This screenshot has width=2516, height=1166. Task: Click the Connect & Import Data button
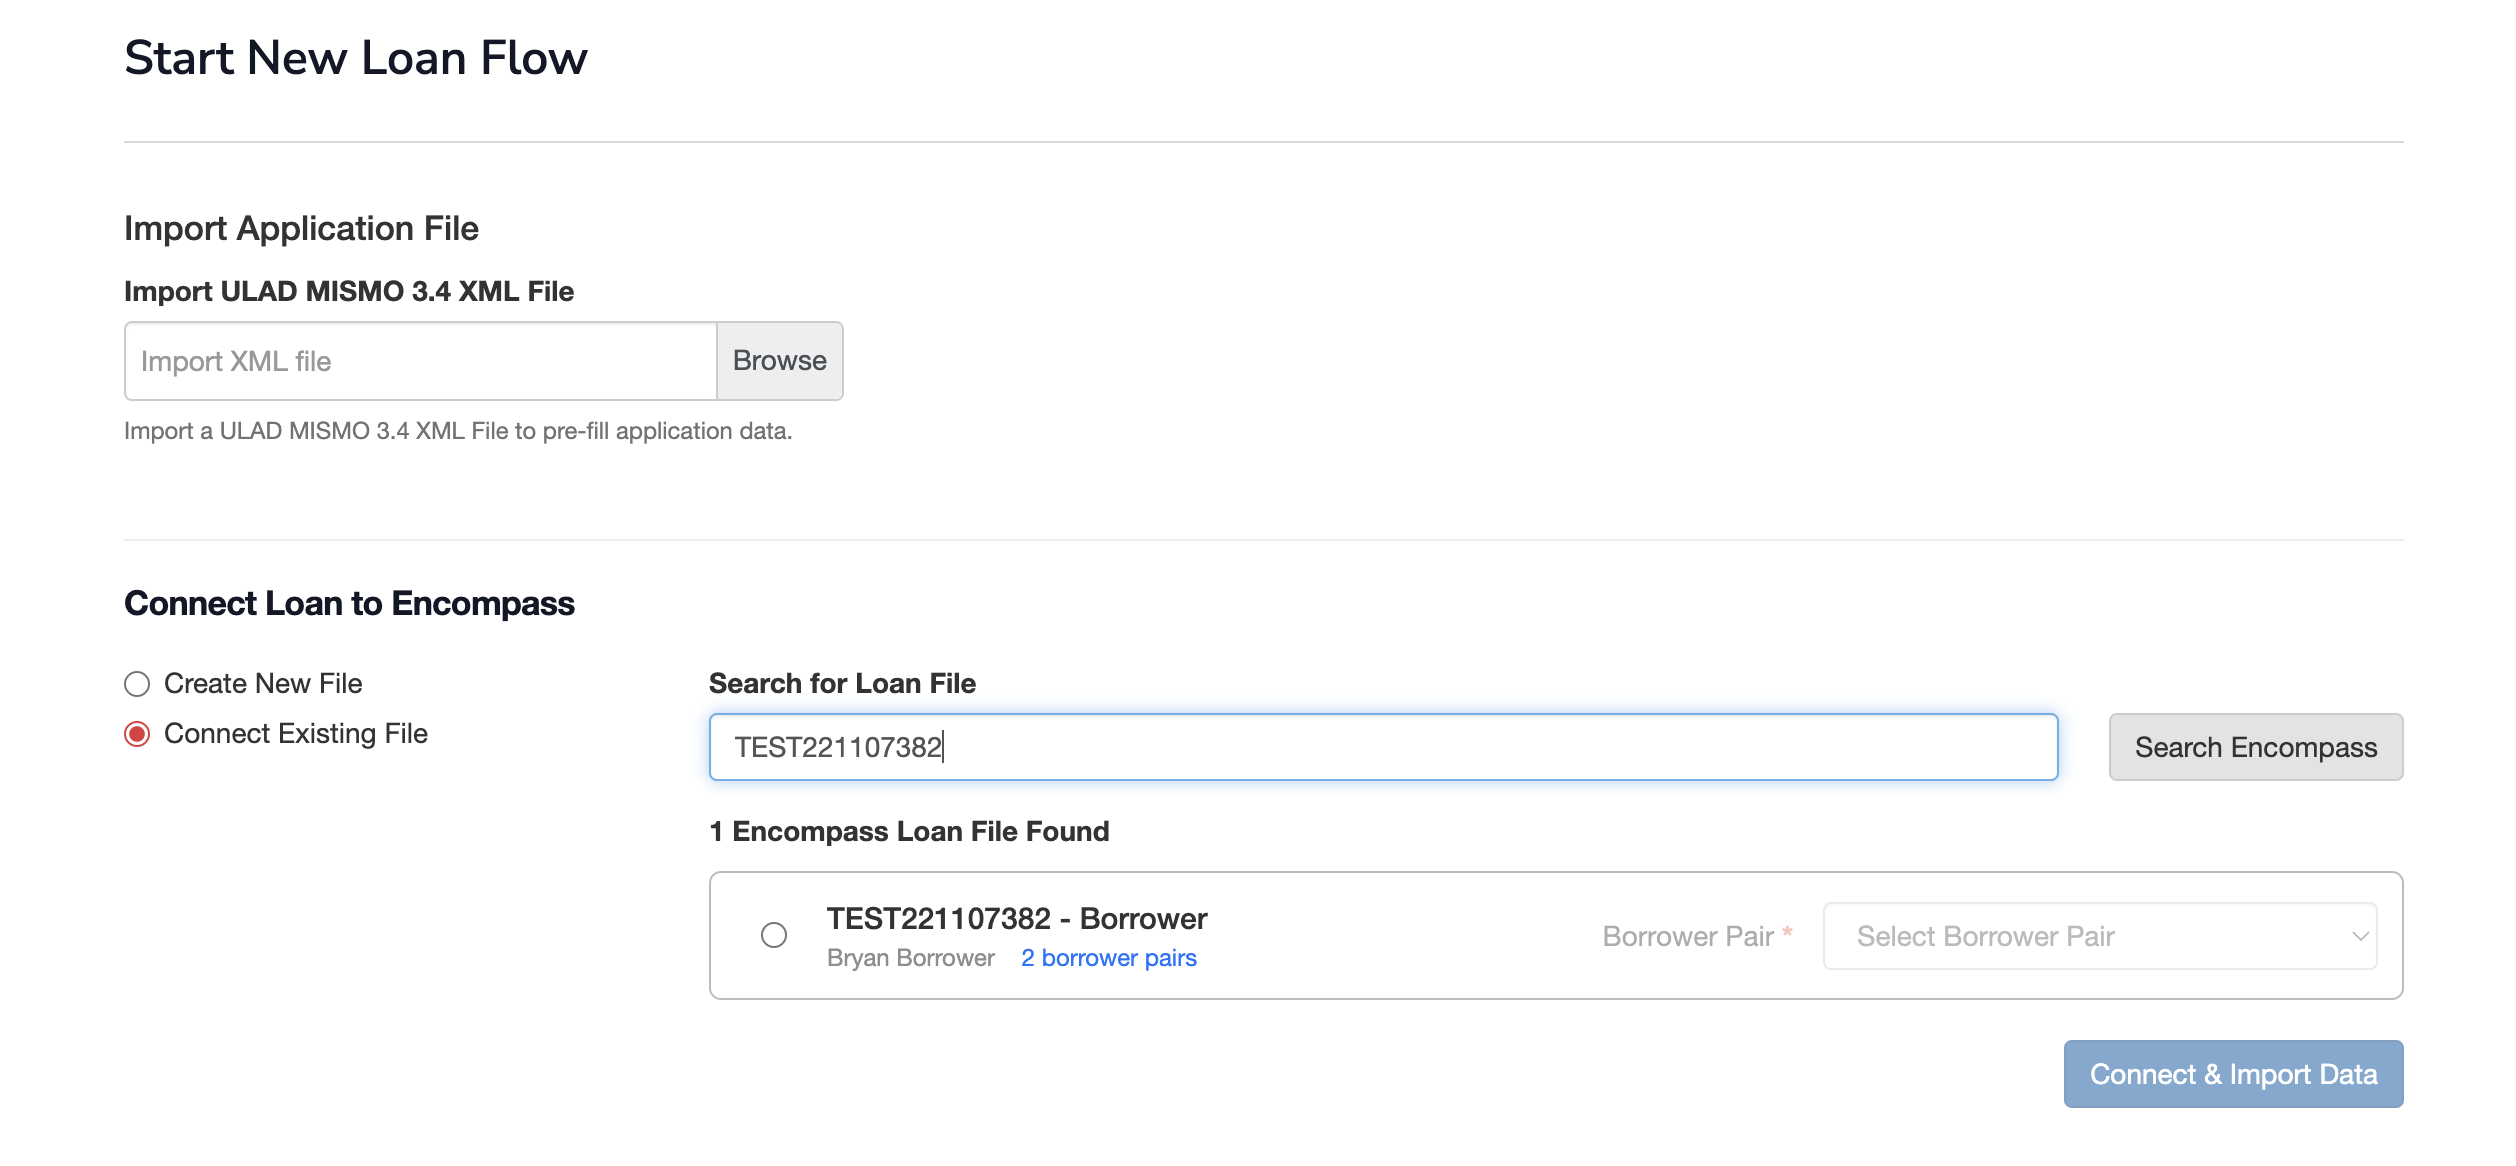[x=2232, y=1074]
